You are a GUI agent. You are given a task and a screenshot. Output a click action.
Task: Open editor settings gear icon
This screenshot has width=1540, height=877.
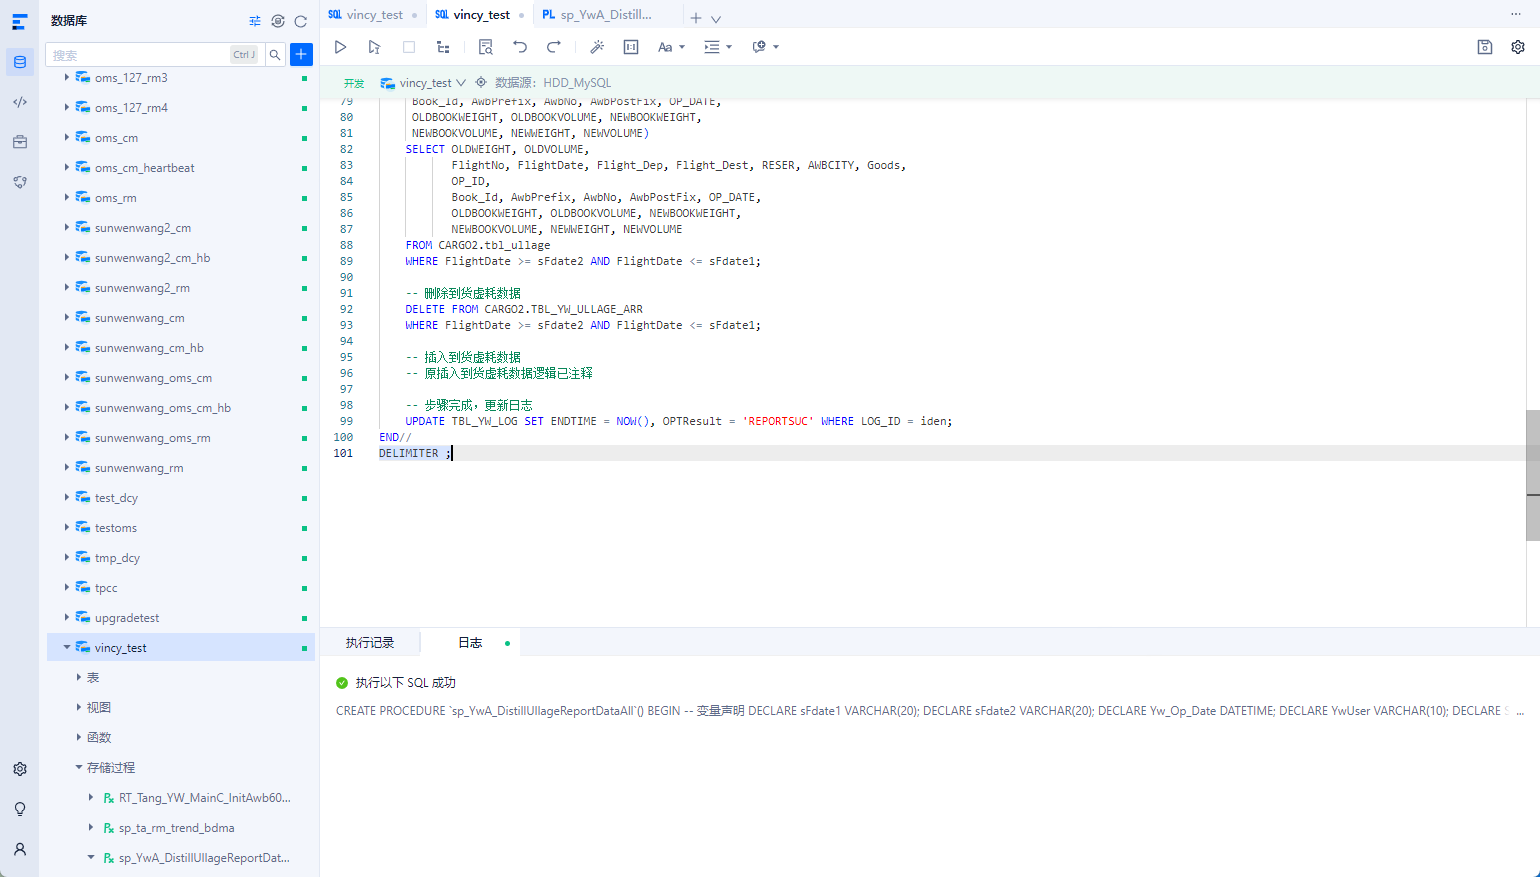coord(1518,47)
